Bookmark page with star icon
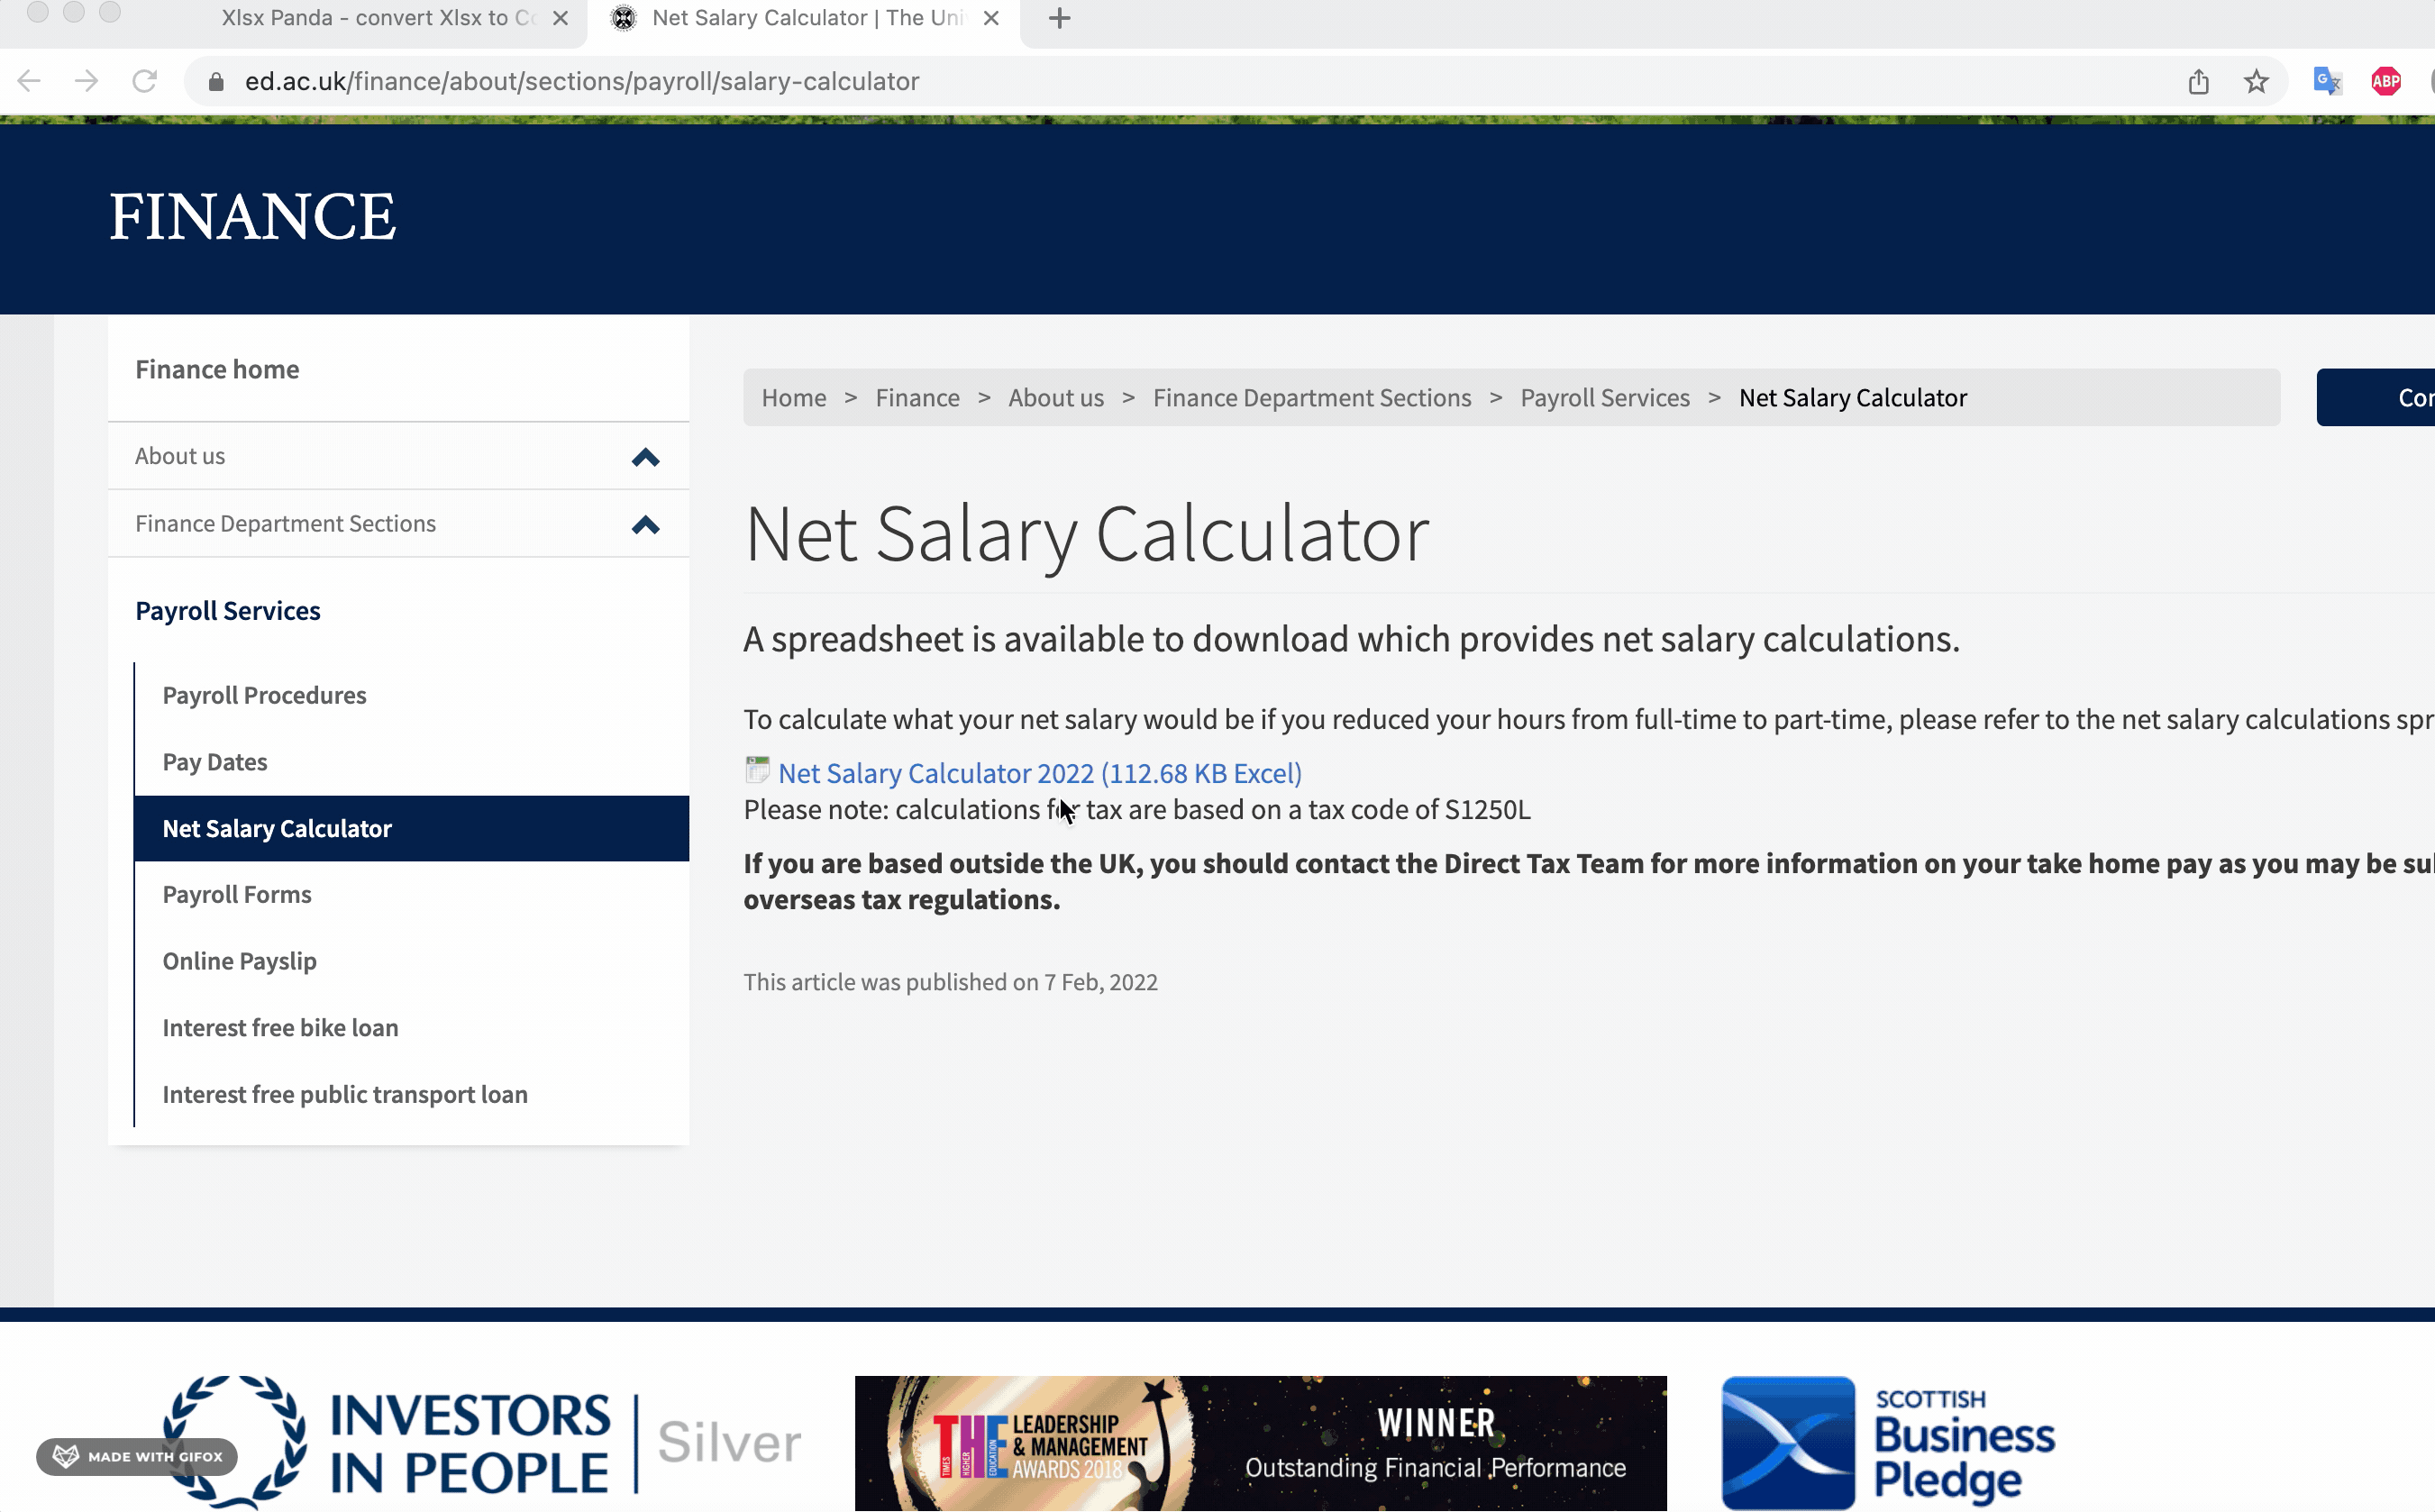Viewport: 2435px width, 1512px height. pyautogui.click(x=2255, y=81)
